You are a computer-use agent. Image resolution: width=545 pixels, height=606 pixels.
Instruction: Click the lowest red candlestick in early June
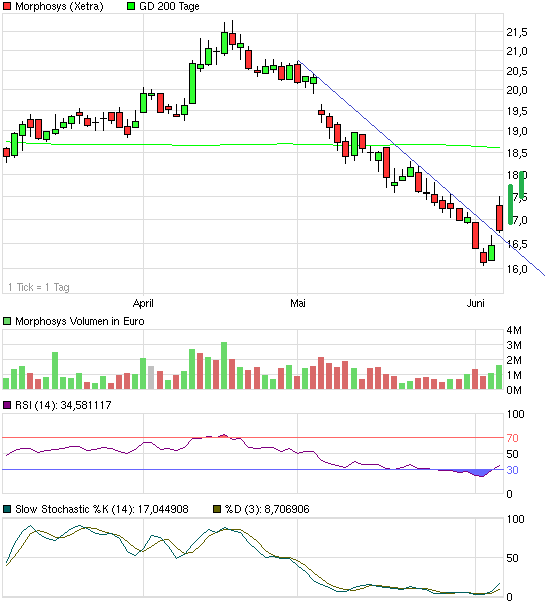[x=483, y=257]
